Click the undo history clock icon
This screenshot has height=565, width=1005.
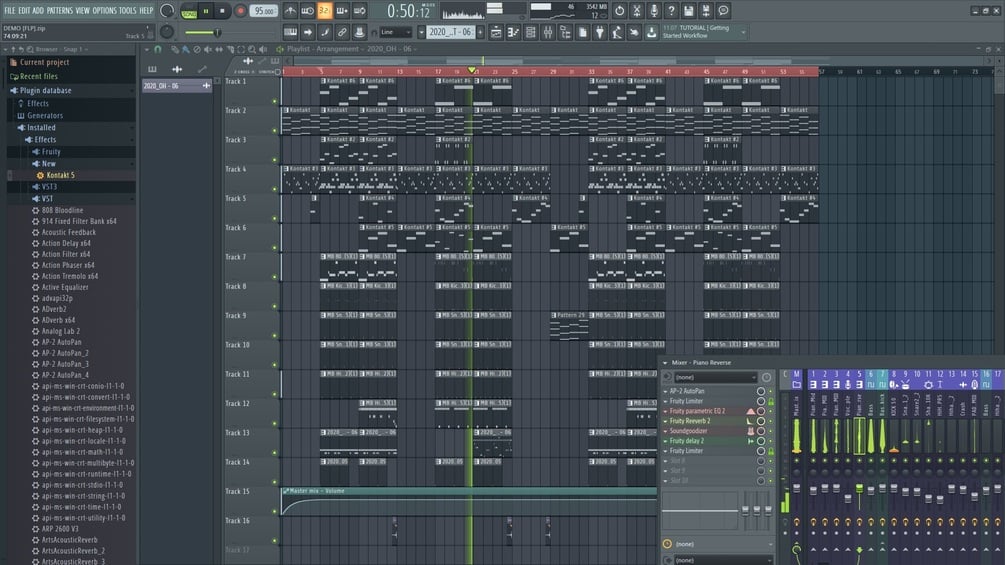619,11
